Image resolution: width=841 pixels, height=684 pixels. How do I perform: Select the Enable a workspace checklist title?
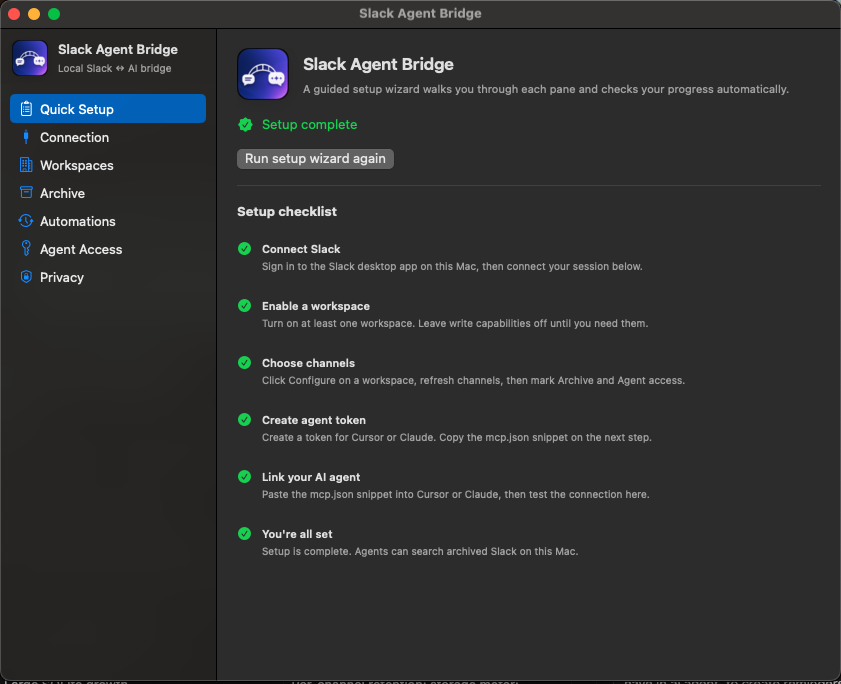pyautogui.click(x=316, y=306)
